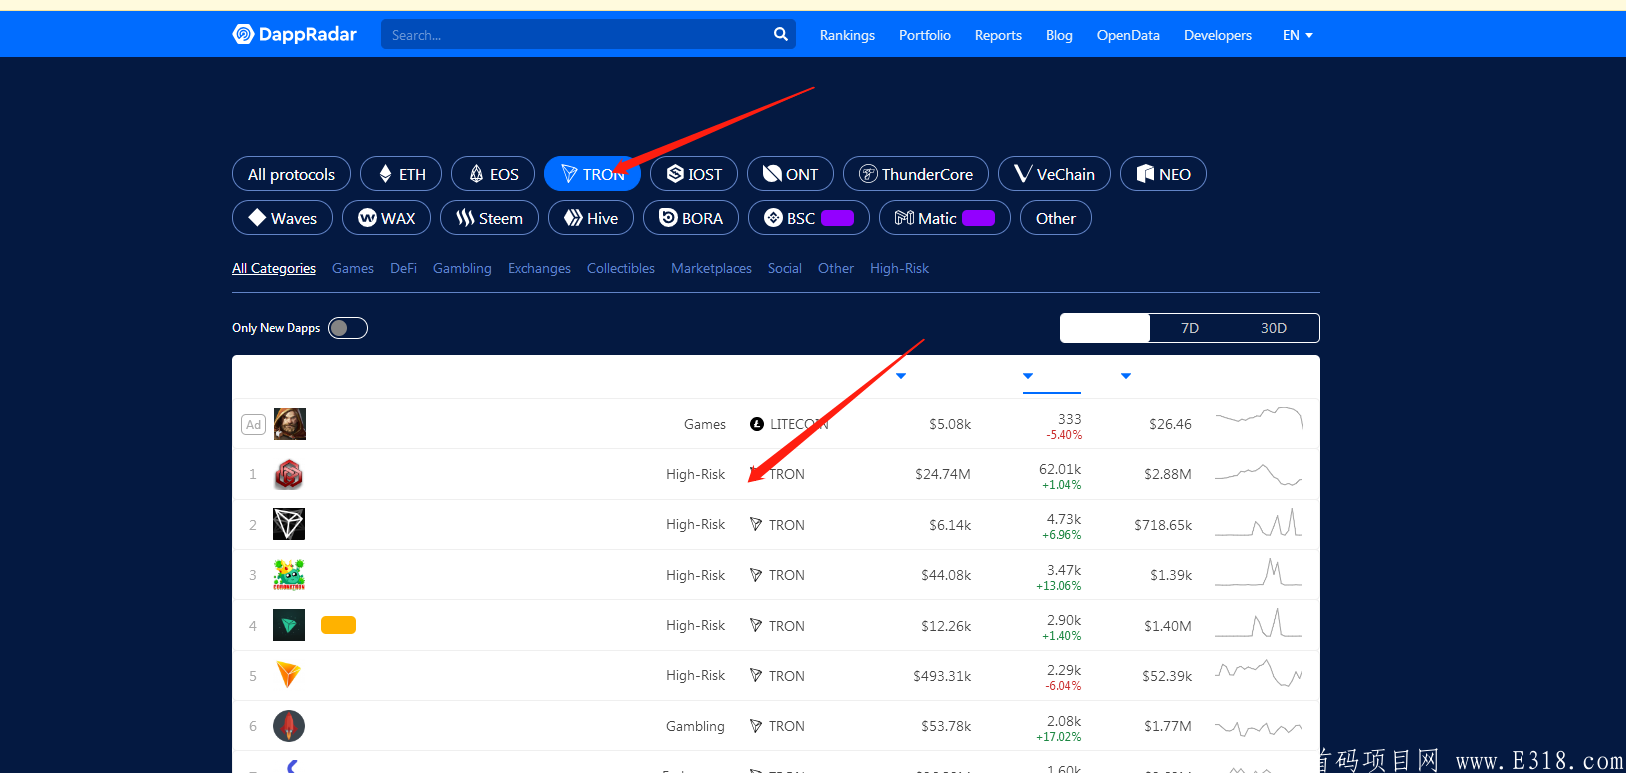Select the white active time tab beside 7D

pos(1105,328)
